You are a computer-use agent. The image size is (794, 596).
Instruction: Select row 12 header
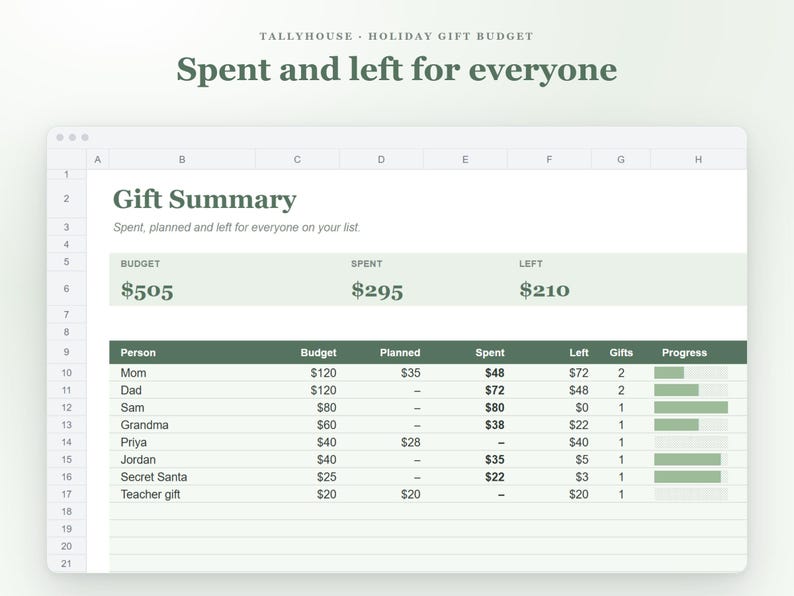tap(66, 408)
